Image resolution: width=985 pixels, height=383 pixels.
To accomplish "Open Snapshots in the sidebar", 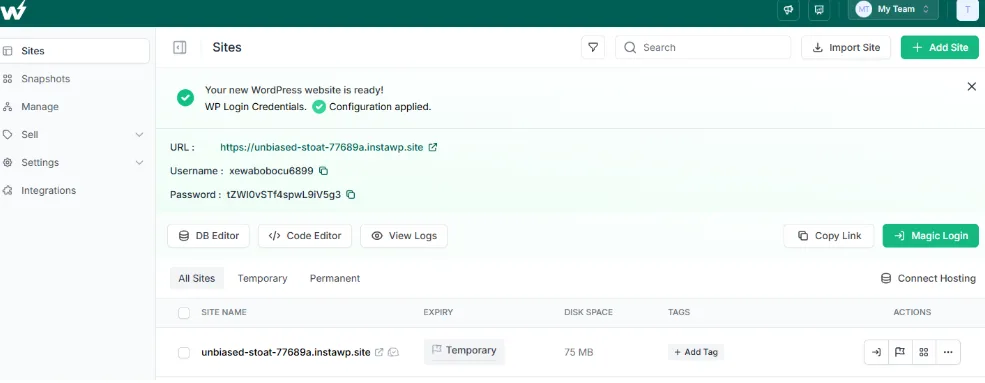I will [x=45, y=79].
